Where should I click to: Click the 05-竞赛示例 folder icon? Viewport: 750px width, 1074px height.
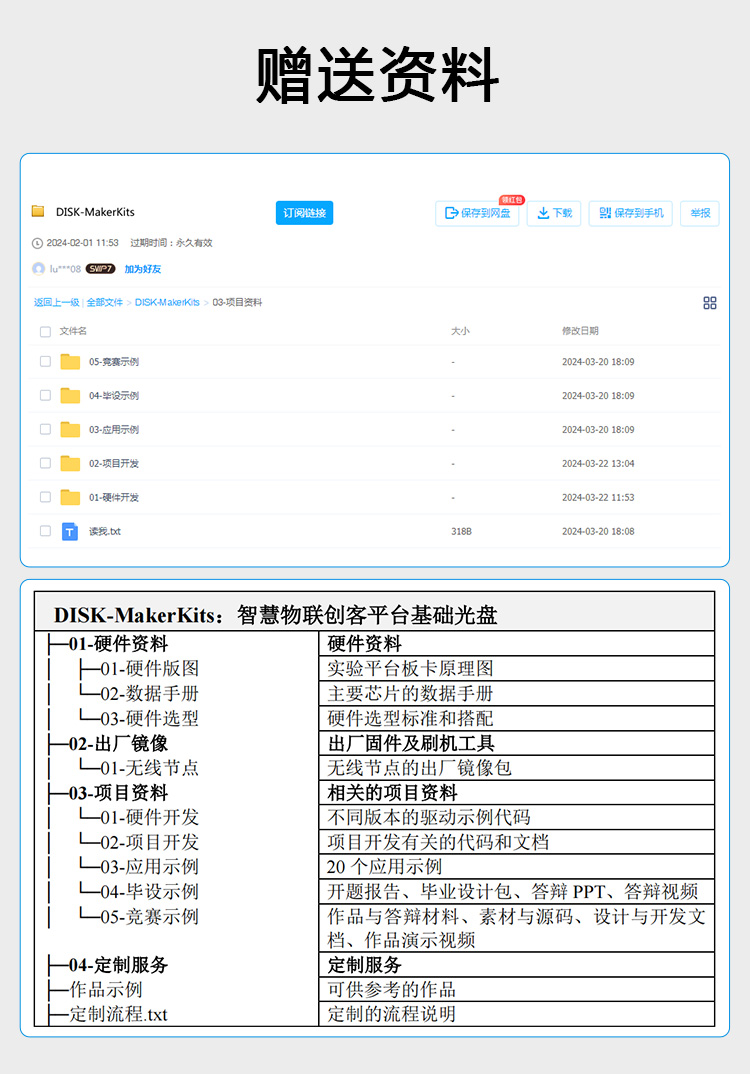70,362
